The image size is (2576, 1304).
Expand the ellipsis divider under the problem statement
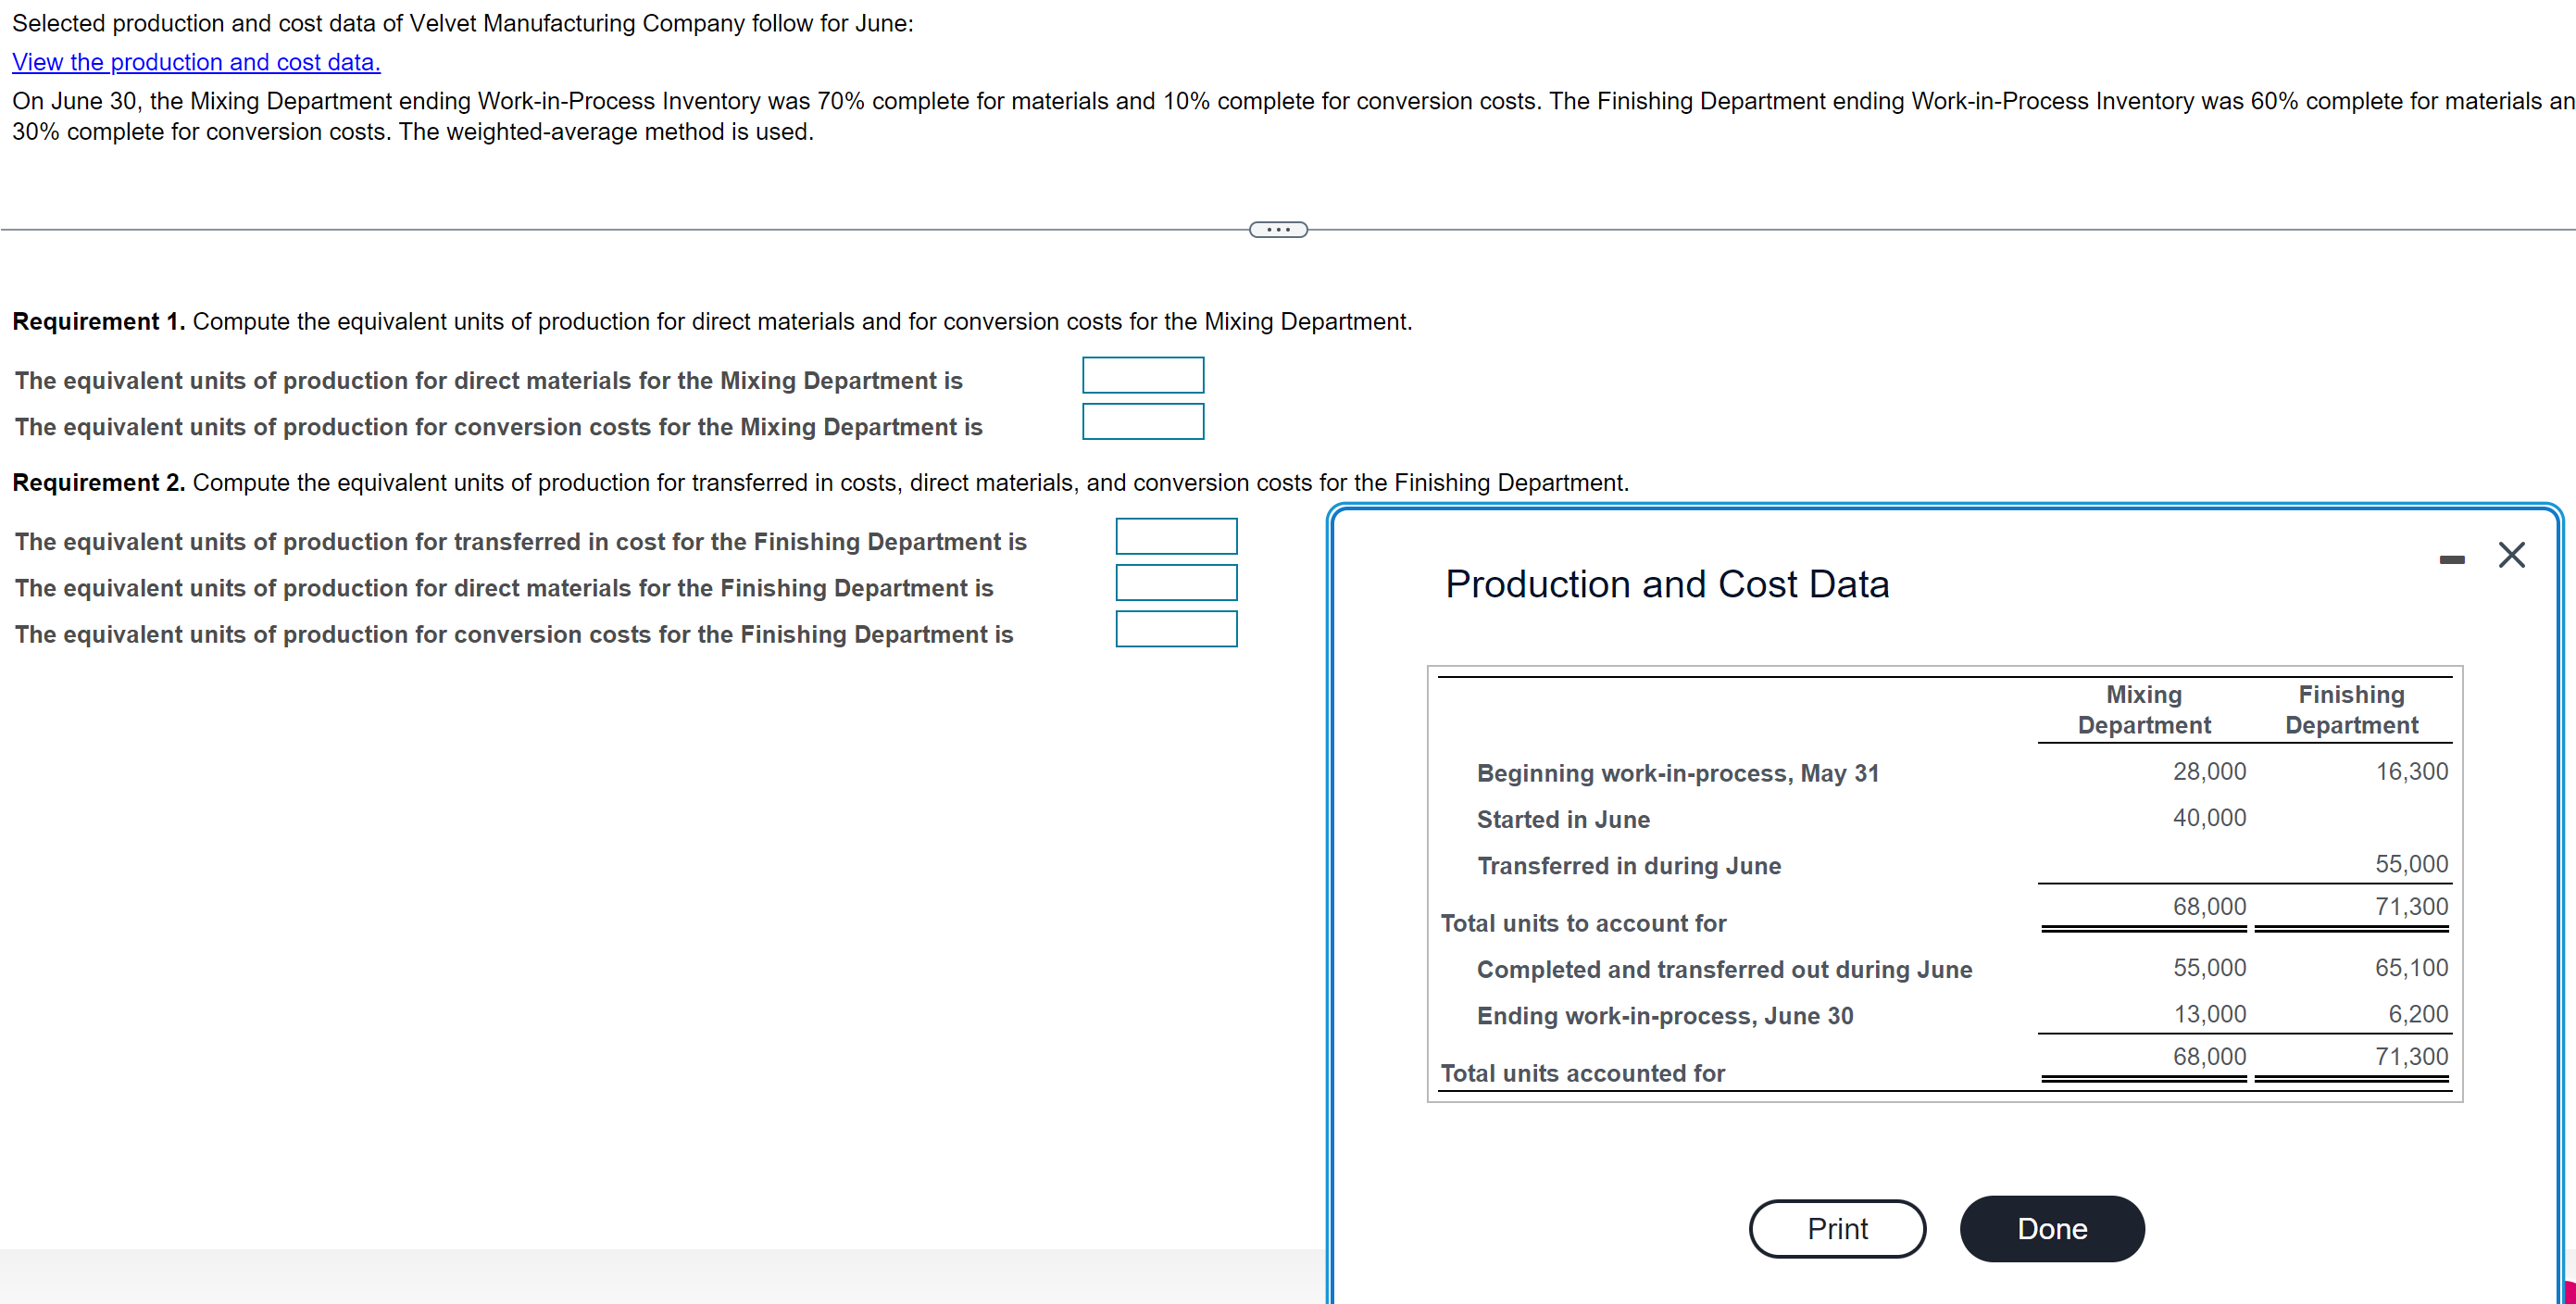coord(1278,229)
